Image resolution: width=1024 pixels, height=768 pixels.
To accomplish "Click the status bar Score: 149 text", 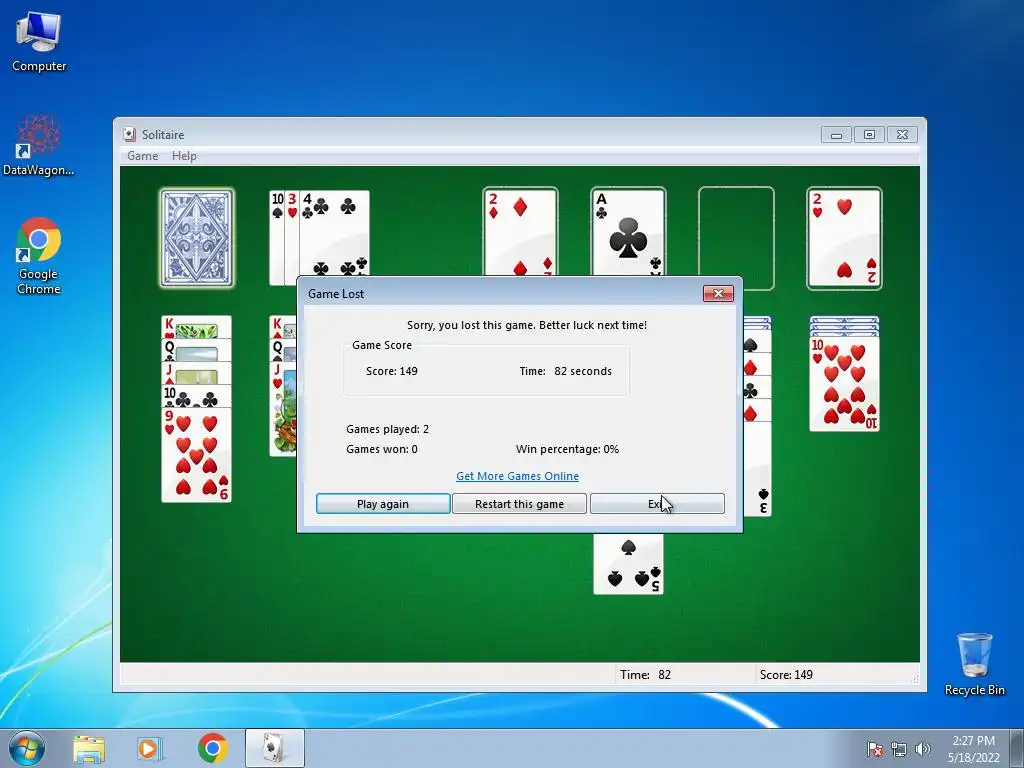I will click(786, 675).
